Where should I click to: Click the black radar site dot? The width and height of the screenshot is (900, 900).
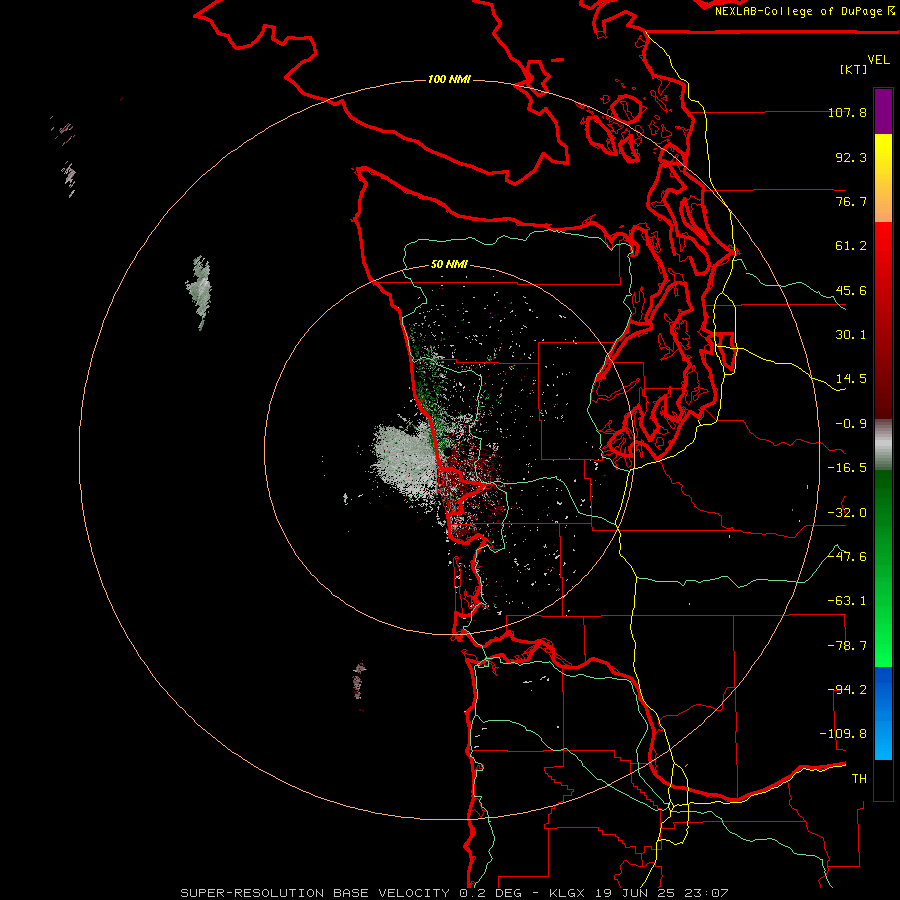(447, 452)
